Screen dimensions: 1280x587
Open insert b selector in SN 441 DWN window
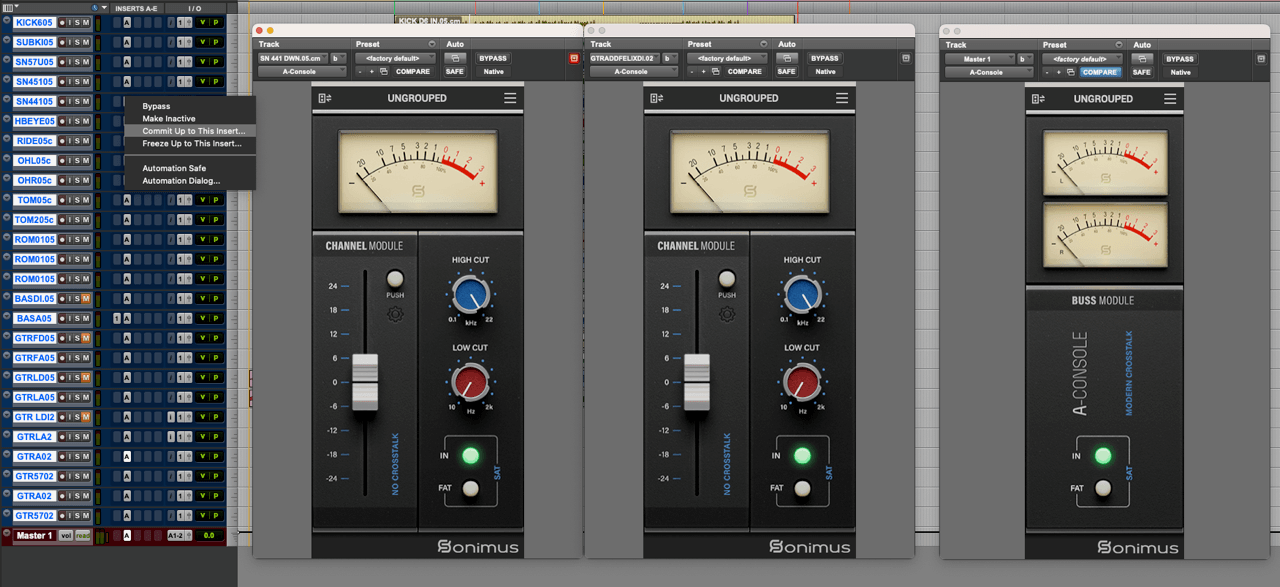339,58
